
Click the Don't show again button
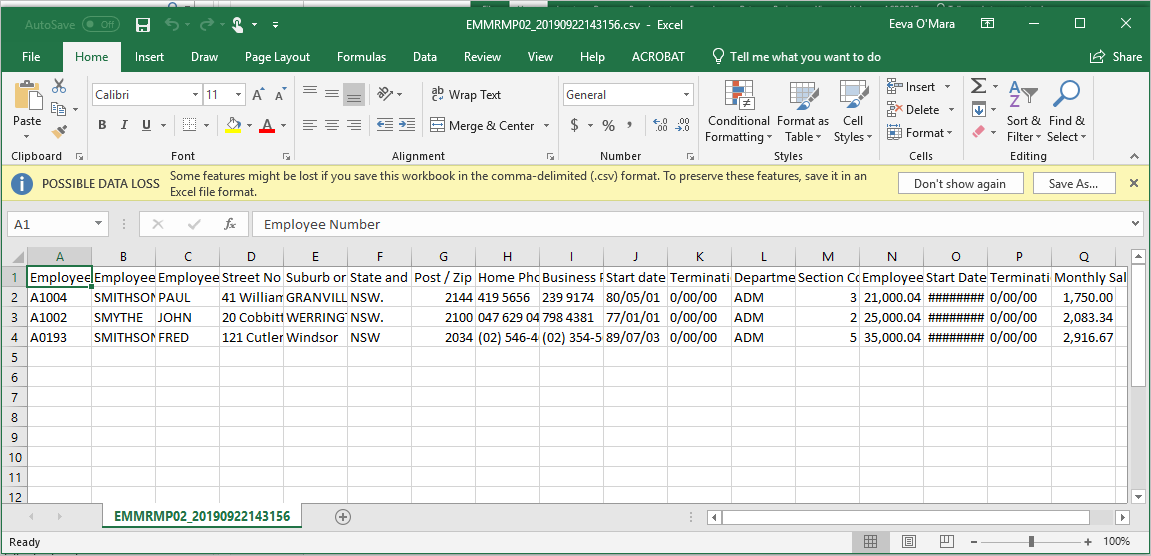pyautogui.click(x=959, y=184)
